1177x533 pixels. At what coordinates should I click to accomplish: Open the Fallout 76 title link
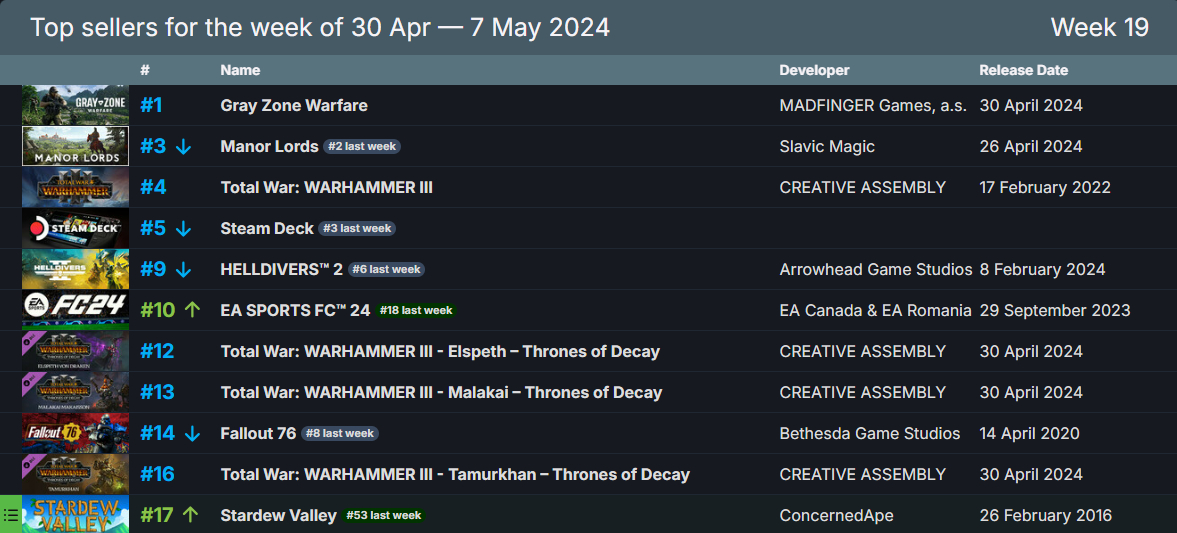(258, 433)
